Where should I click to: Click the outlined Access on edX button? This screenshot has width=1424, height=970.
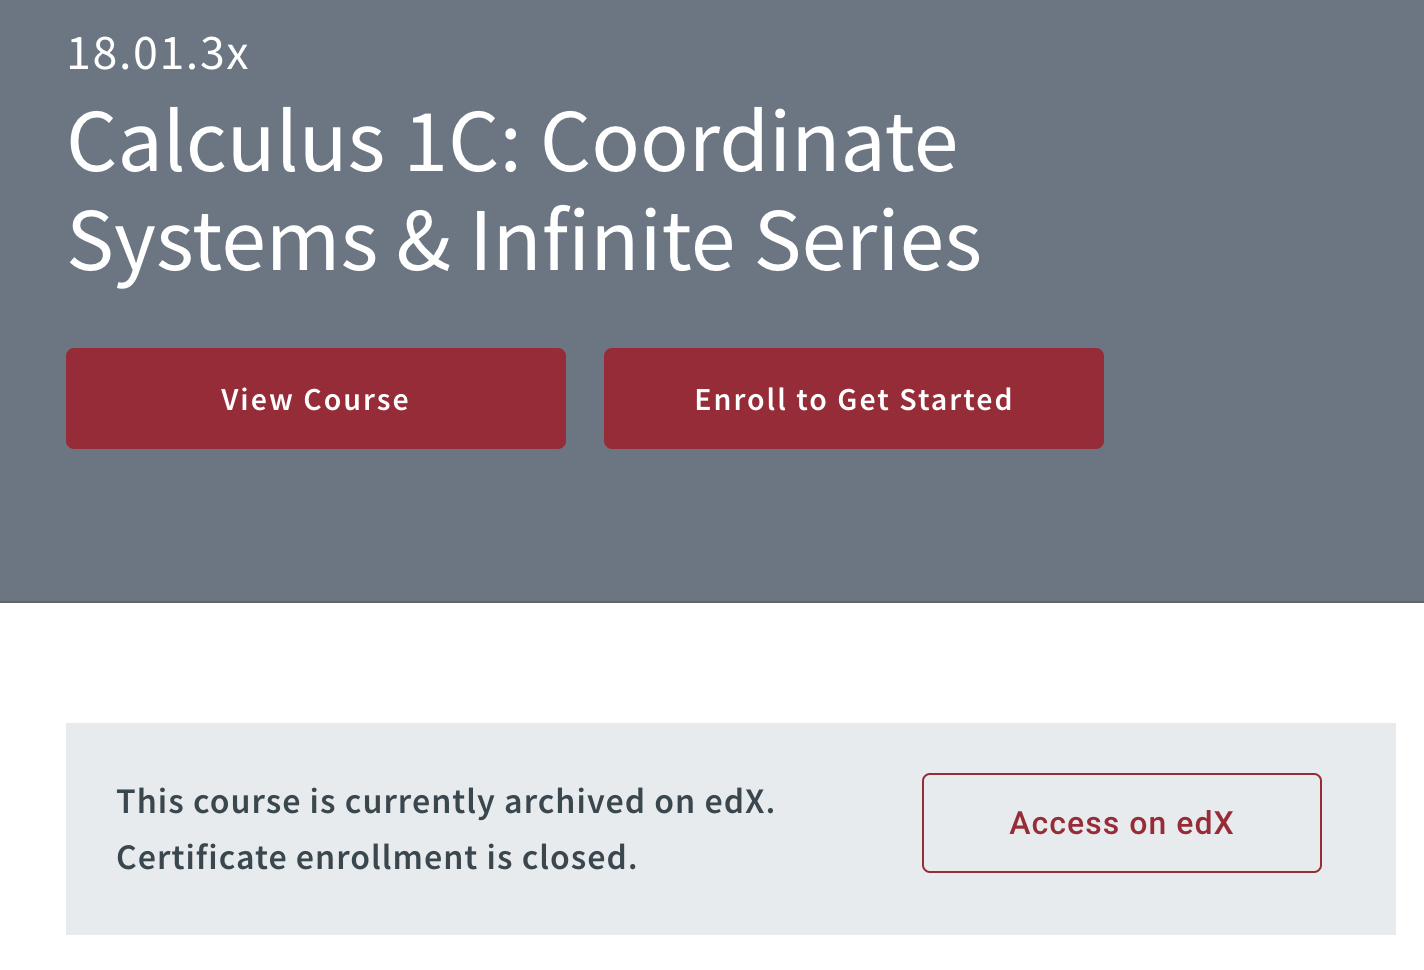1120,822
